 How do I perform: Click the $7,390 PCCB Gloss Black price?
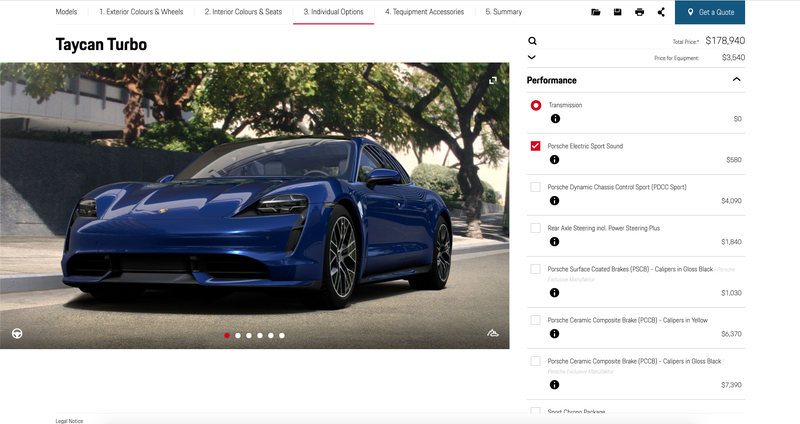pos(731,385)
